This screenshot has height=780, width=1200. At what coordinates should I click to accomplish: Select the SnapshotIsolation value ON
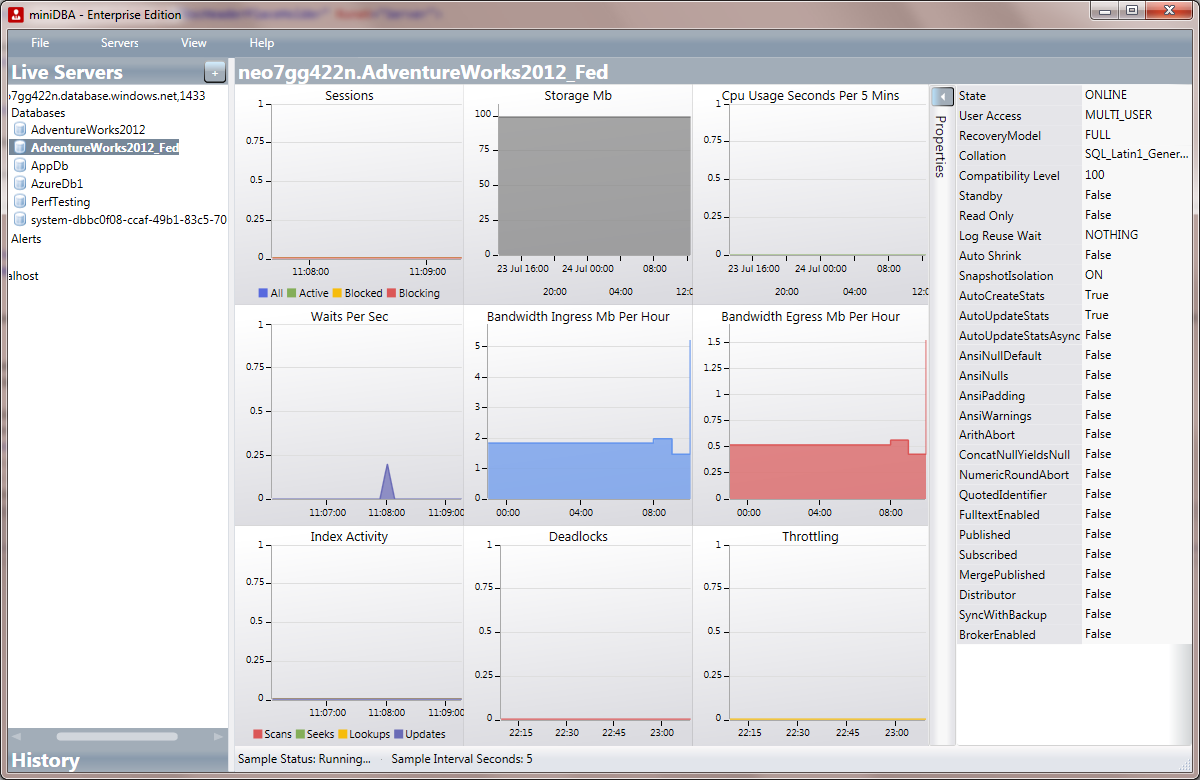tap(1094, 275)
